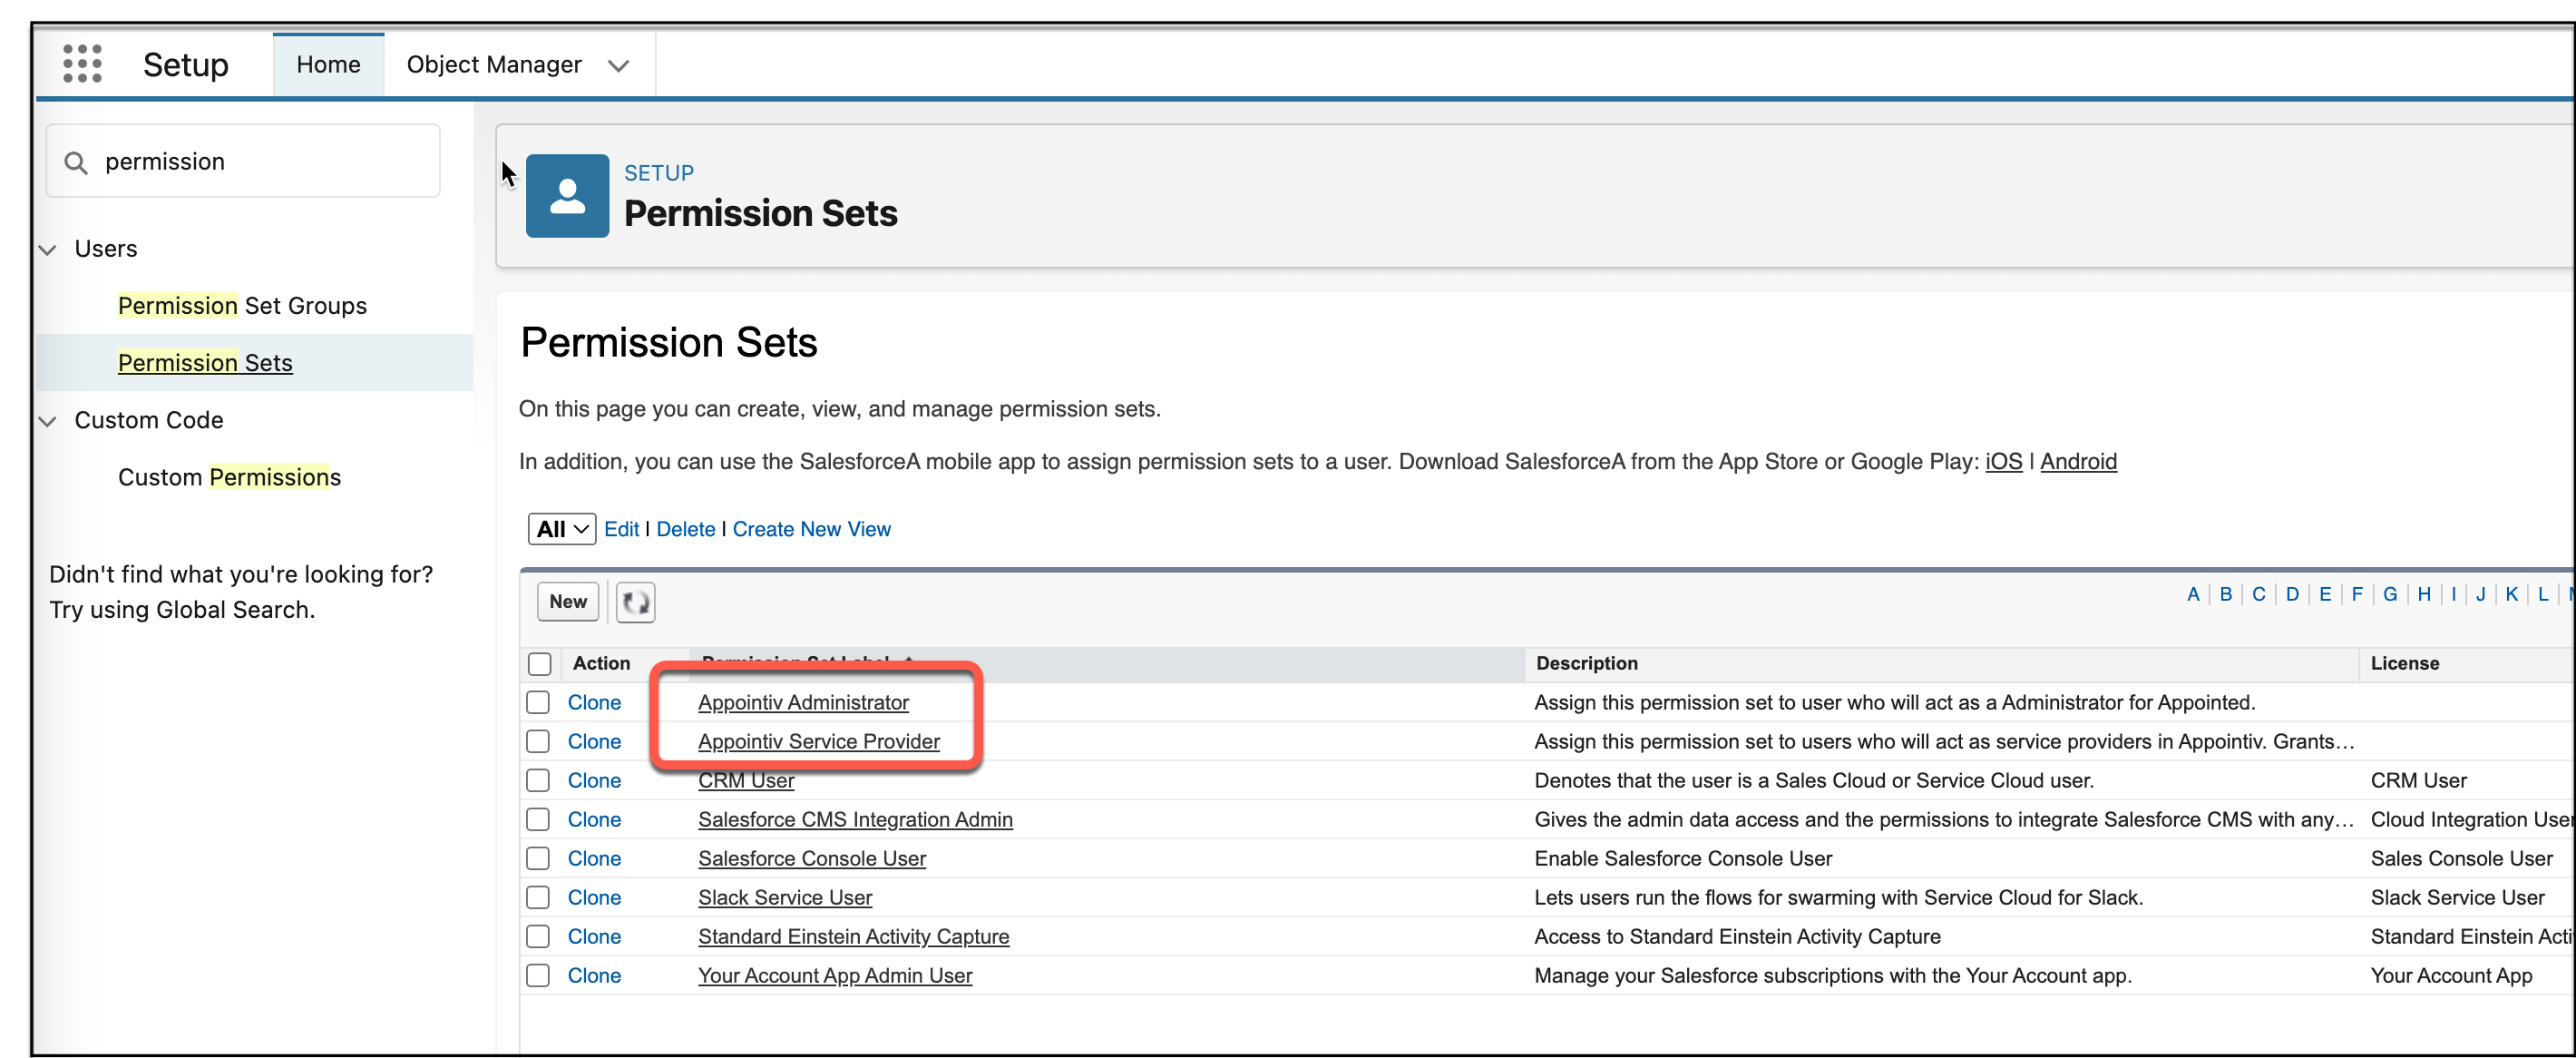Clone Your Account App Admin User
The width and height of the screenshot is (2576, 1058).
pyautogui.click(x=594, y=976)
